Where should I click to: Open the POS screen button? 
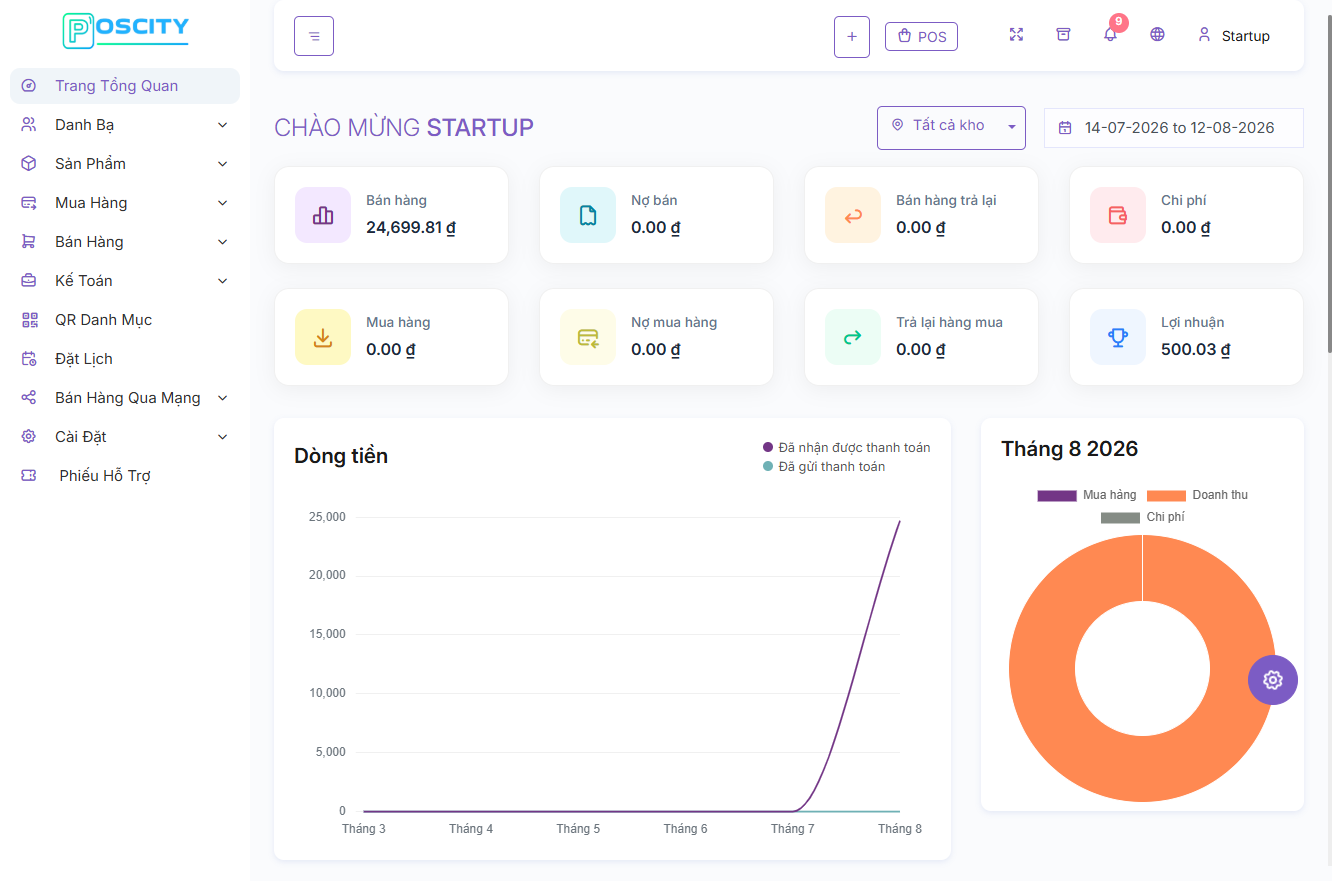[x=921, y=37]
